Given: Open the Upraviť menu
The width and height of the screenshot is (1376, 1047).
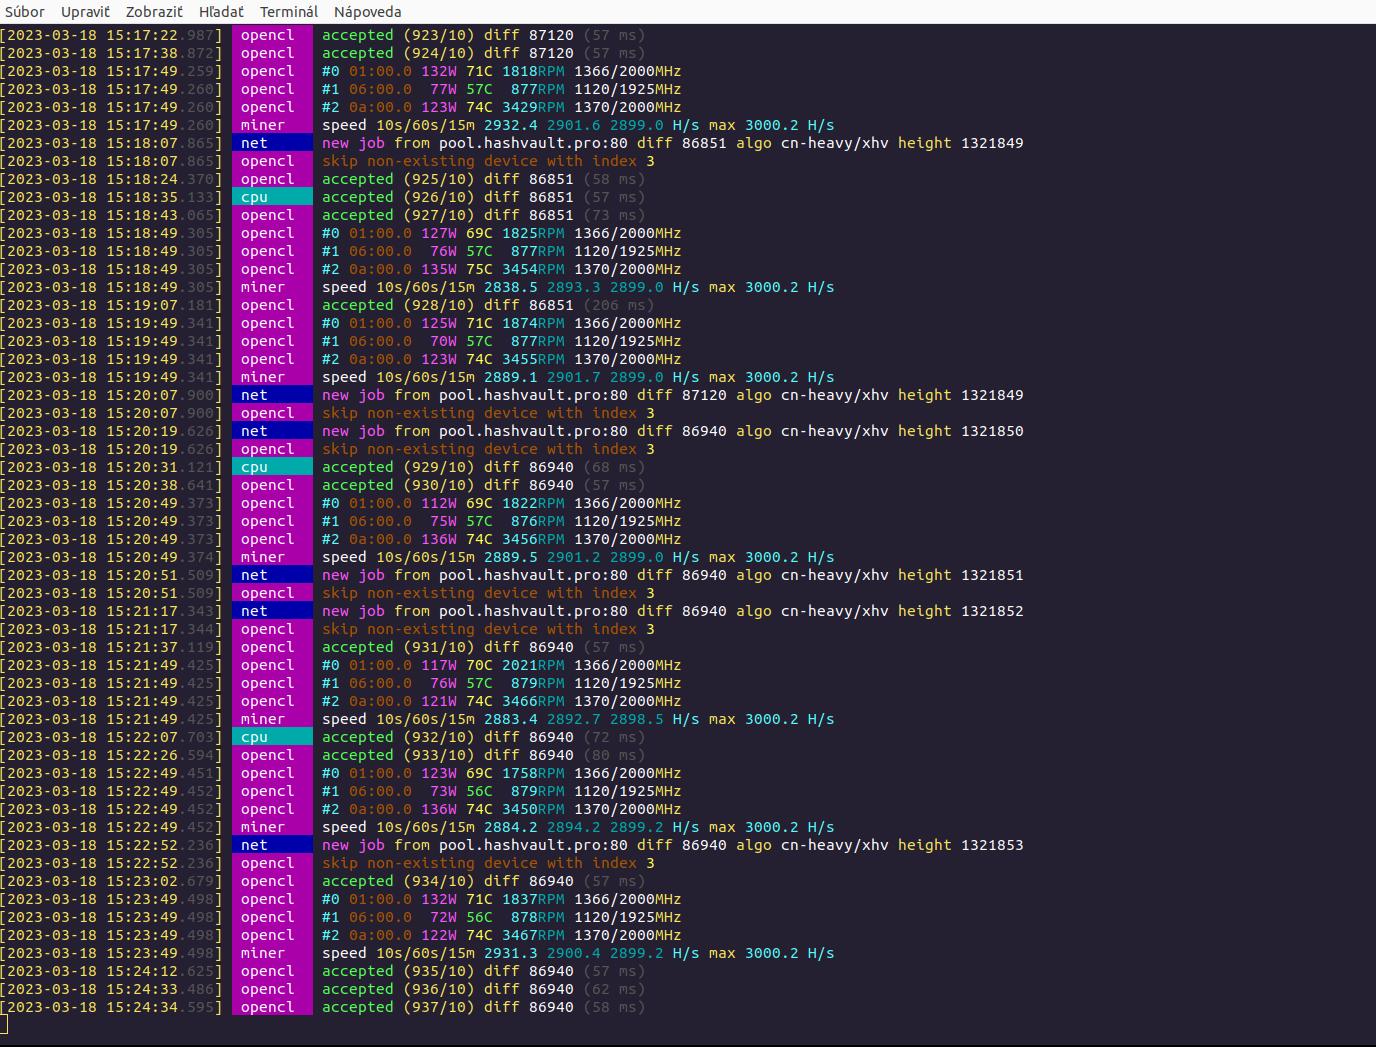Looking at the screenshot, I should [85, 12].
